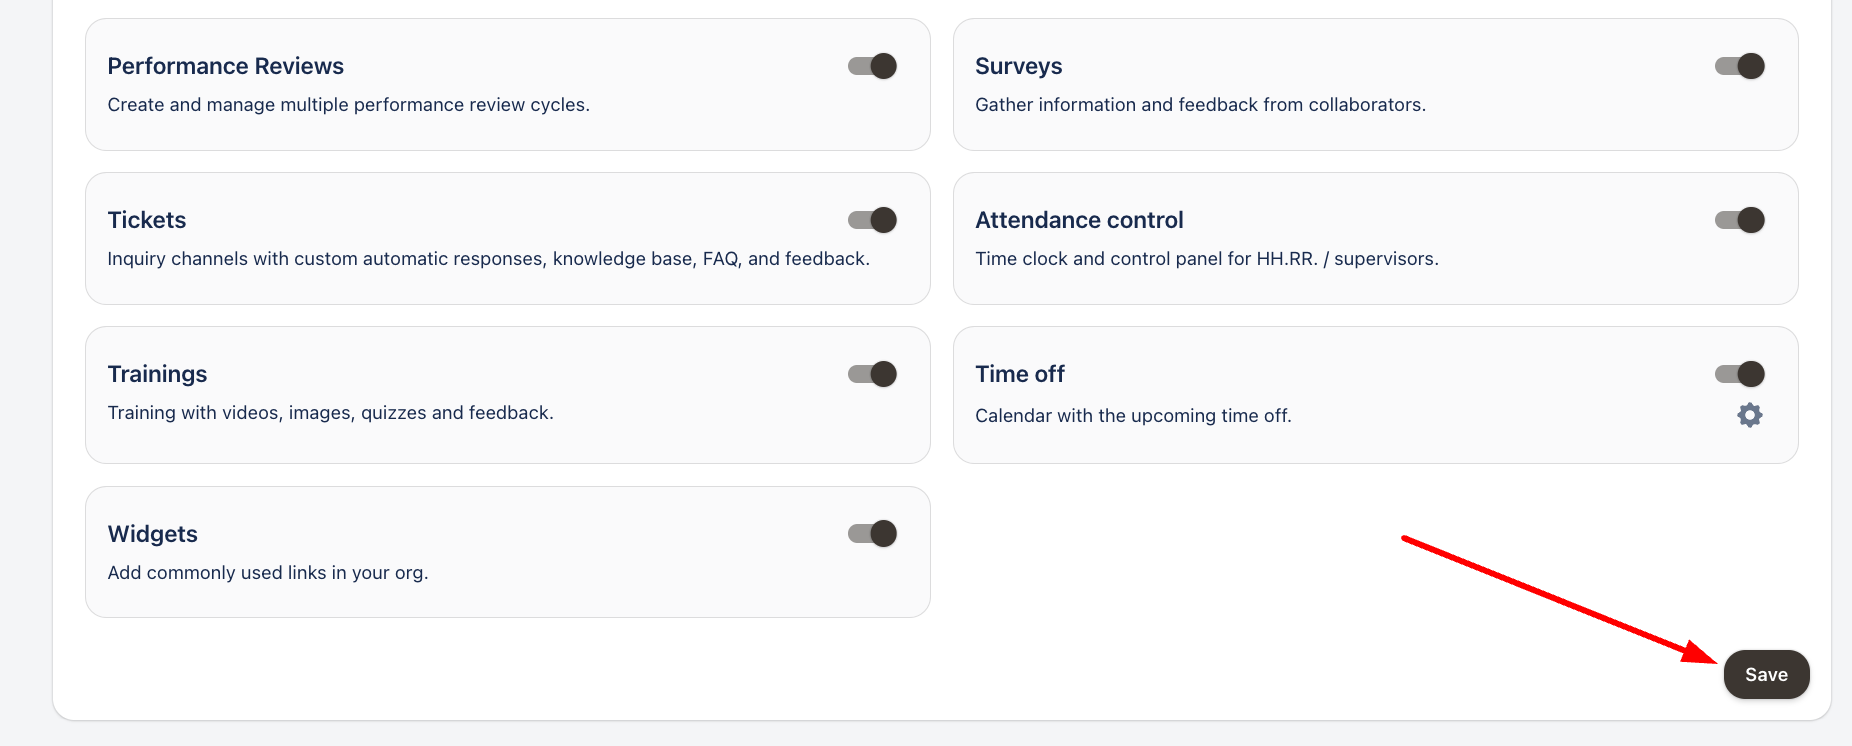
Task: Click 'Calendar with the upcoming time off' text
Action: tap(1133, 416)
